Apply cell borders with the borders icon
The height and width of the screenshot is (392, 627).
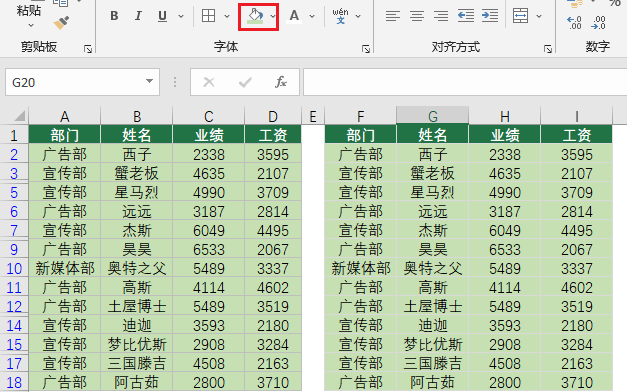[208, 16]
